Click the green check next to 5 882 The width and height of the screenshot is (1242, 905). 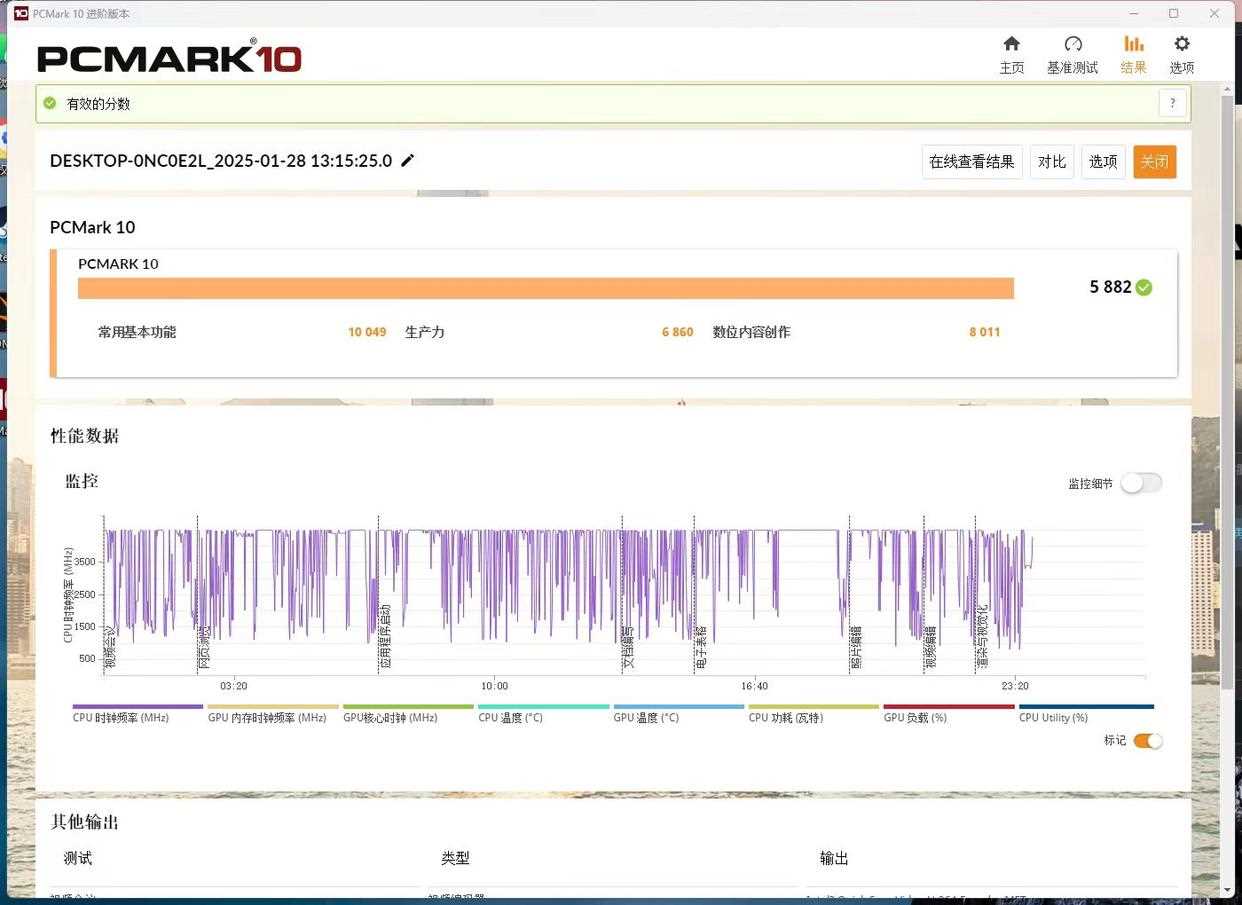[1144, 287]
